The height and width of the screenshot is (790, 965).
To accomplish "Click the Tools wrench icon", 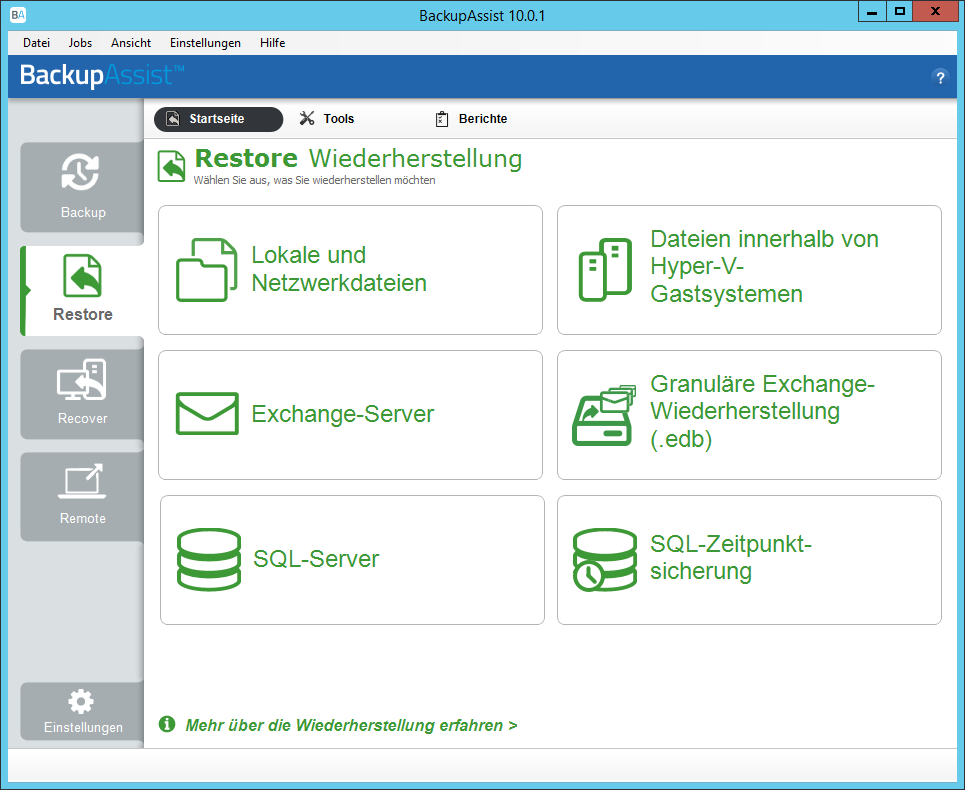I will 306,118.
